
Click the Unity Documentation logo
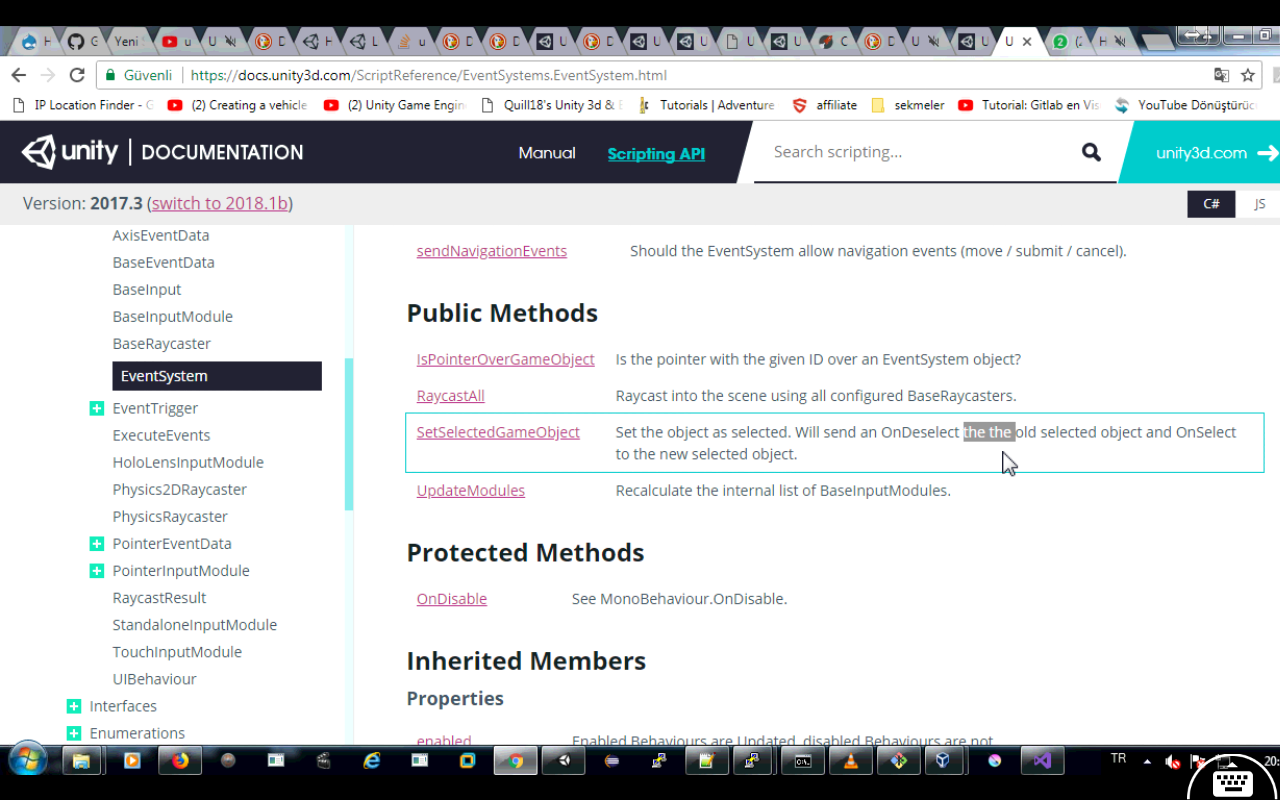[x=160, y=152]
